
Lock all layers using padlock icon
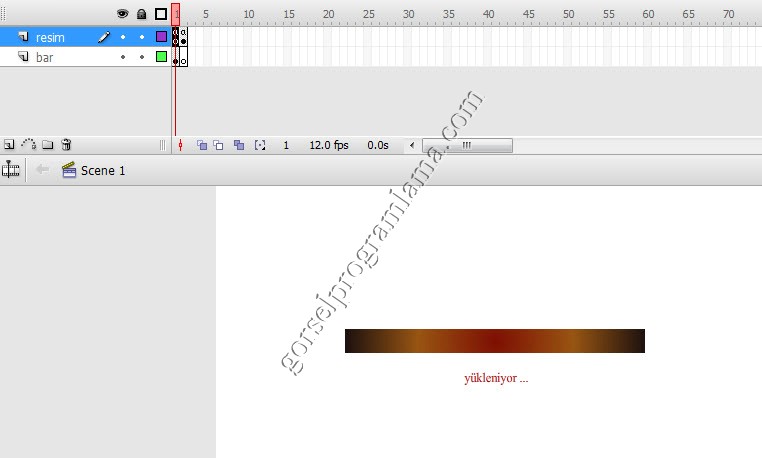(142, 14)
